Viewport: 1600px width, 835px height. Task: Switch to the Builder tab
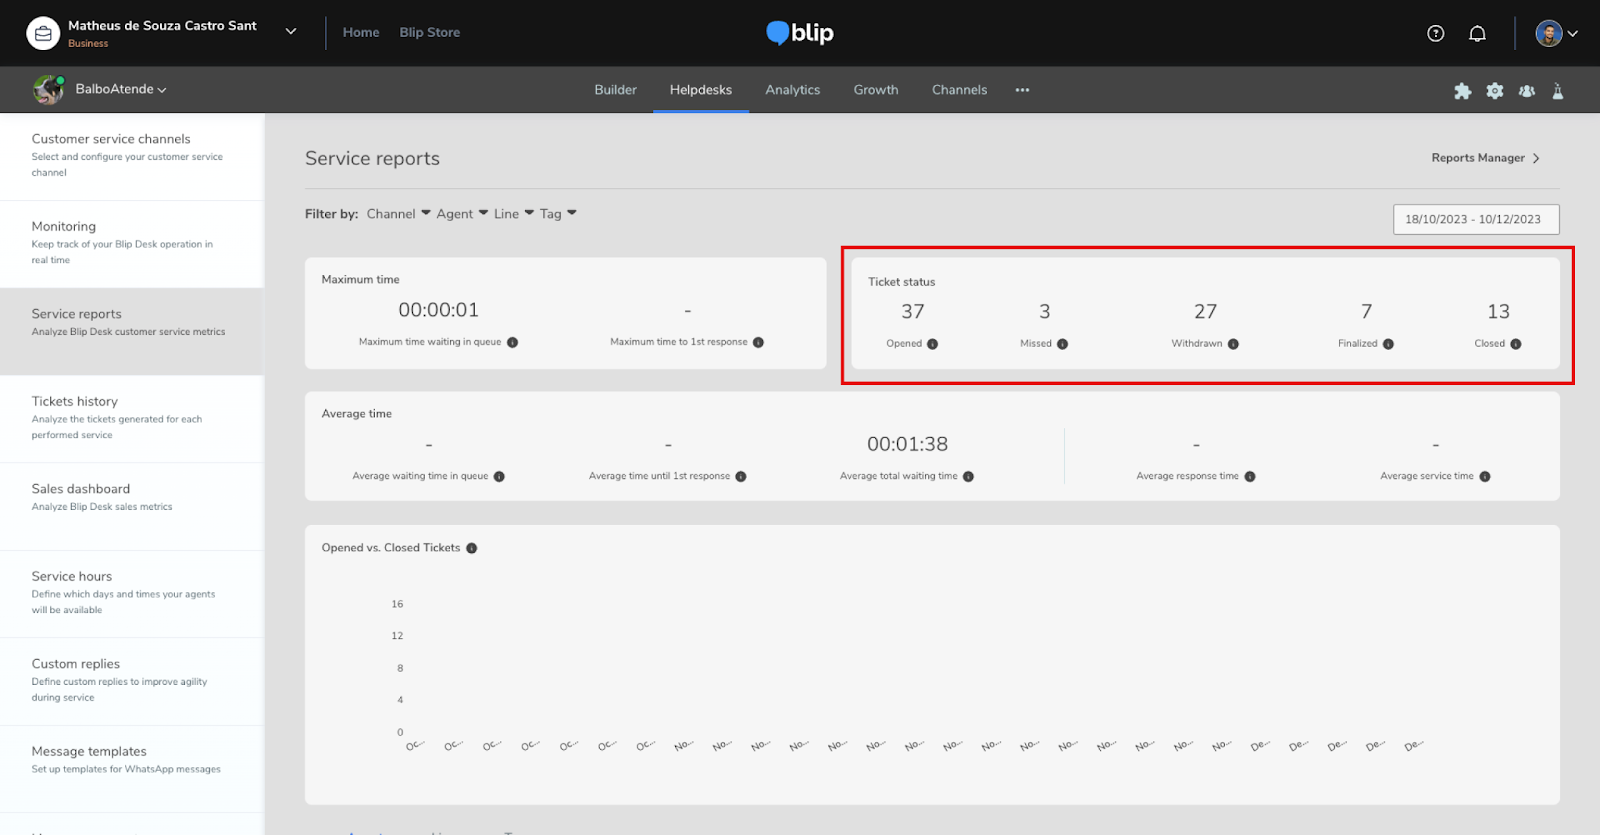tap(615, 90)
